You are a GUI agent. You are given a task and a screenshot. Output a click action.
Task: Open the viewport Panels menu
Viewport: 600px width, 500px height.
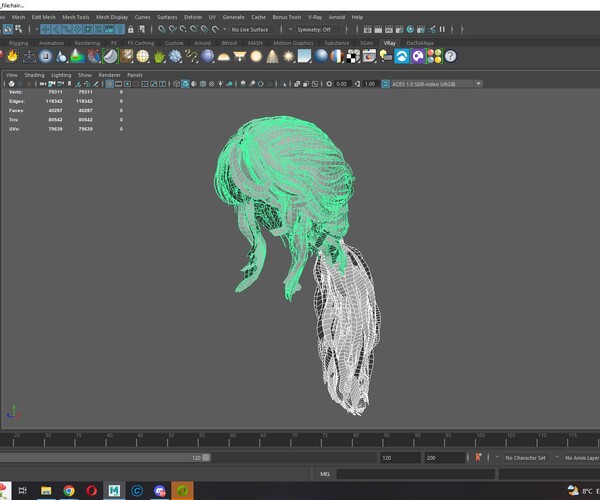pos(135,75)
